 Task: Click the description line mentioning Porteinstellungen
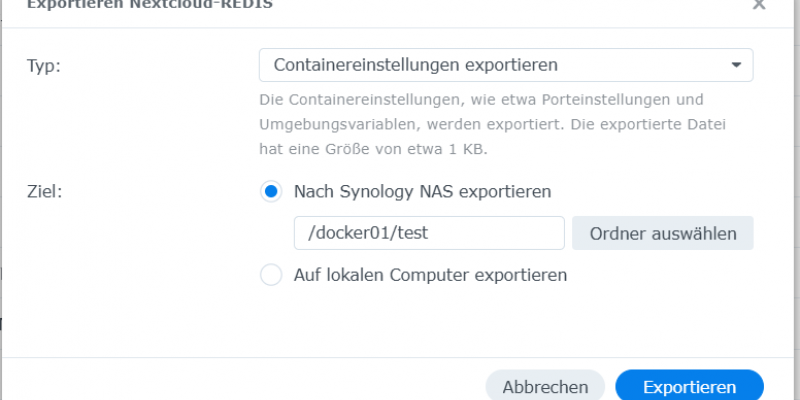tap(481, 100)
